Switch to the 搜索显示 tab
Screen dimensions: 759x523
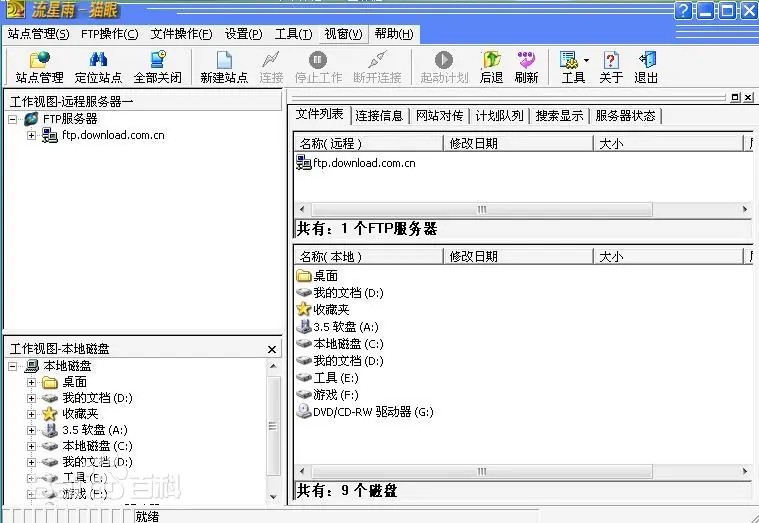(x=559, y=116)
